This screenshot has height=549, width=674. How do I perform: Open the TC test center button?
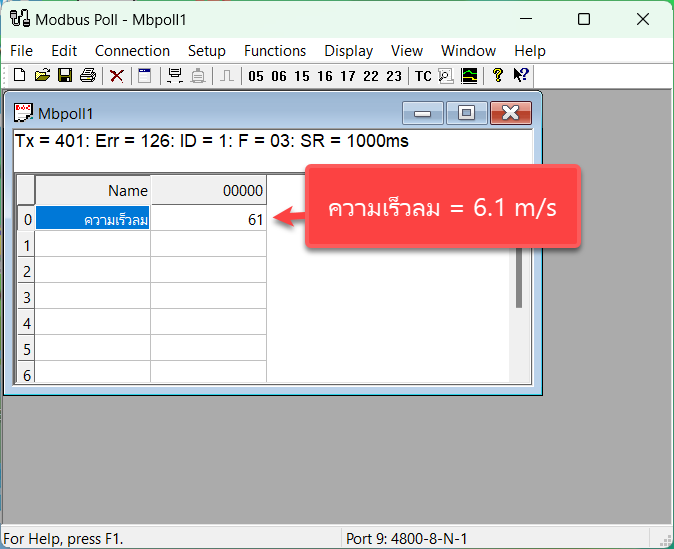pos(423,76)
